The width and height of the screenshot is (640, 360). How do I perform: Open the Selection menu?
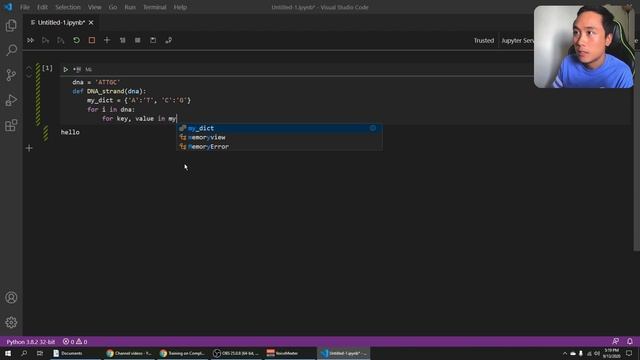(x=68, y=7)
